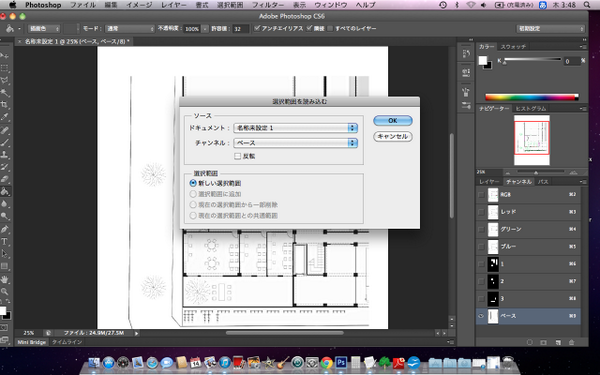Show the グリーン channel visibility

point(481,229)
